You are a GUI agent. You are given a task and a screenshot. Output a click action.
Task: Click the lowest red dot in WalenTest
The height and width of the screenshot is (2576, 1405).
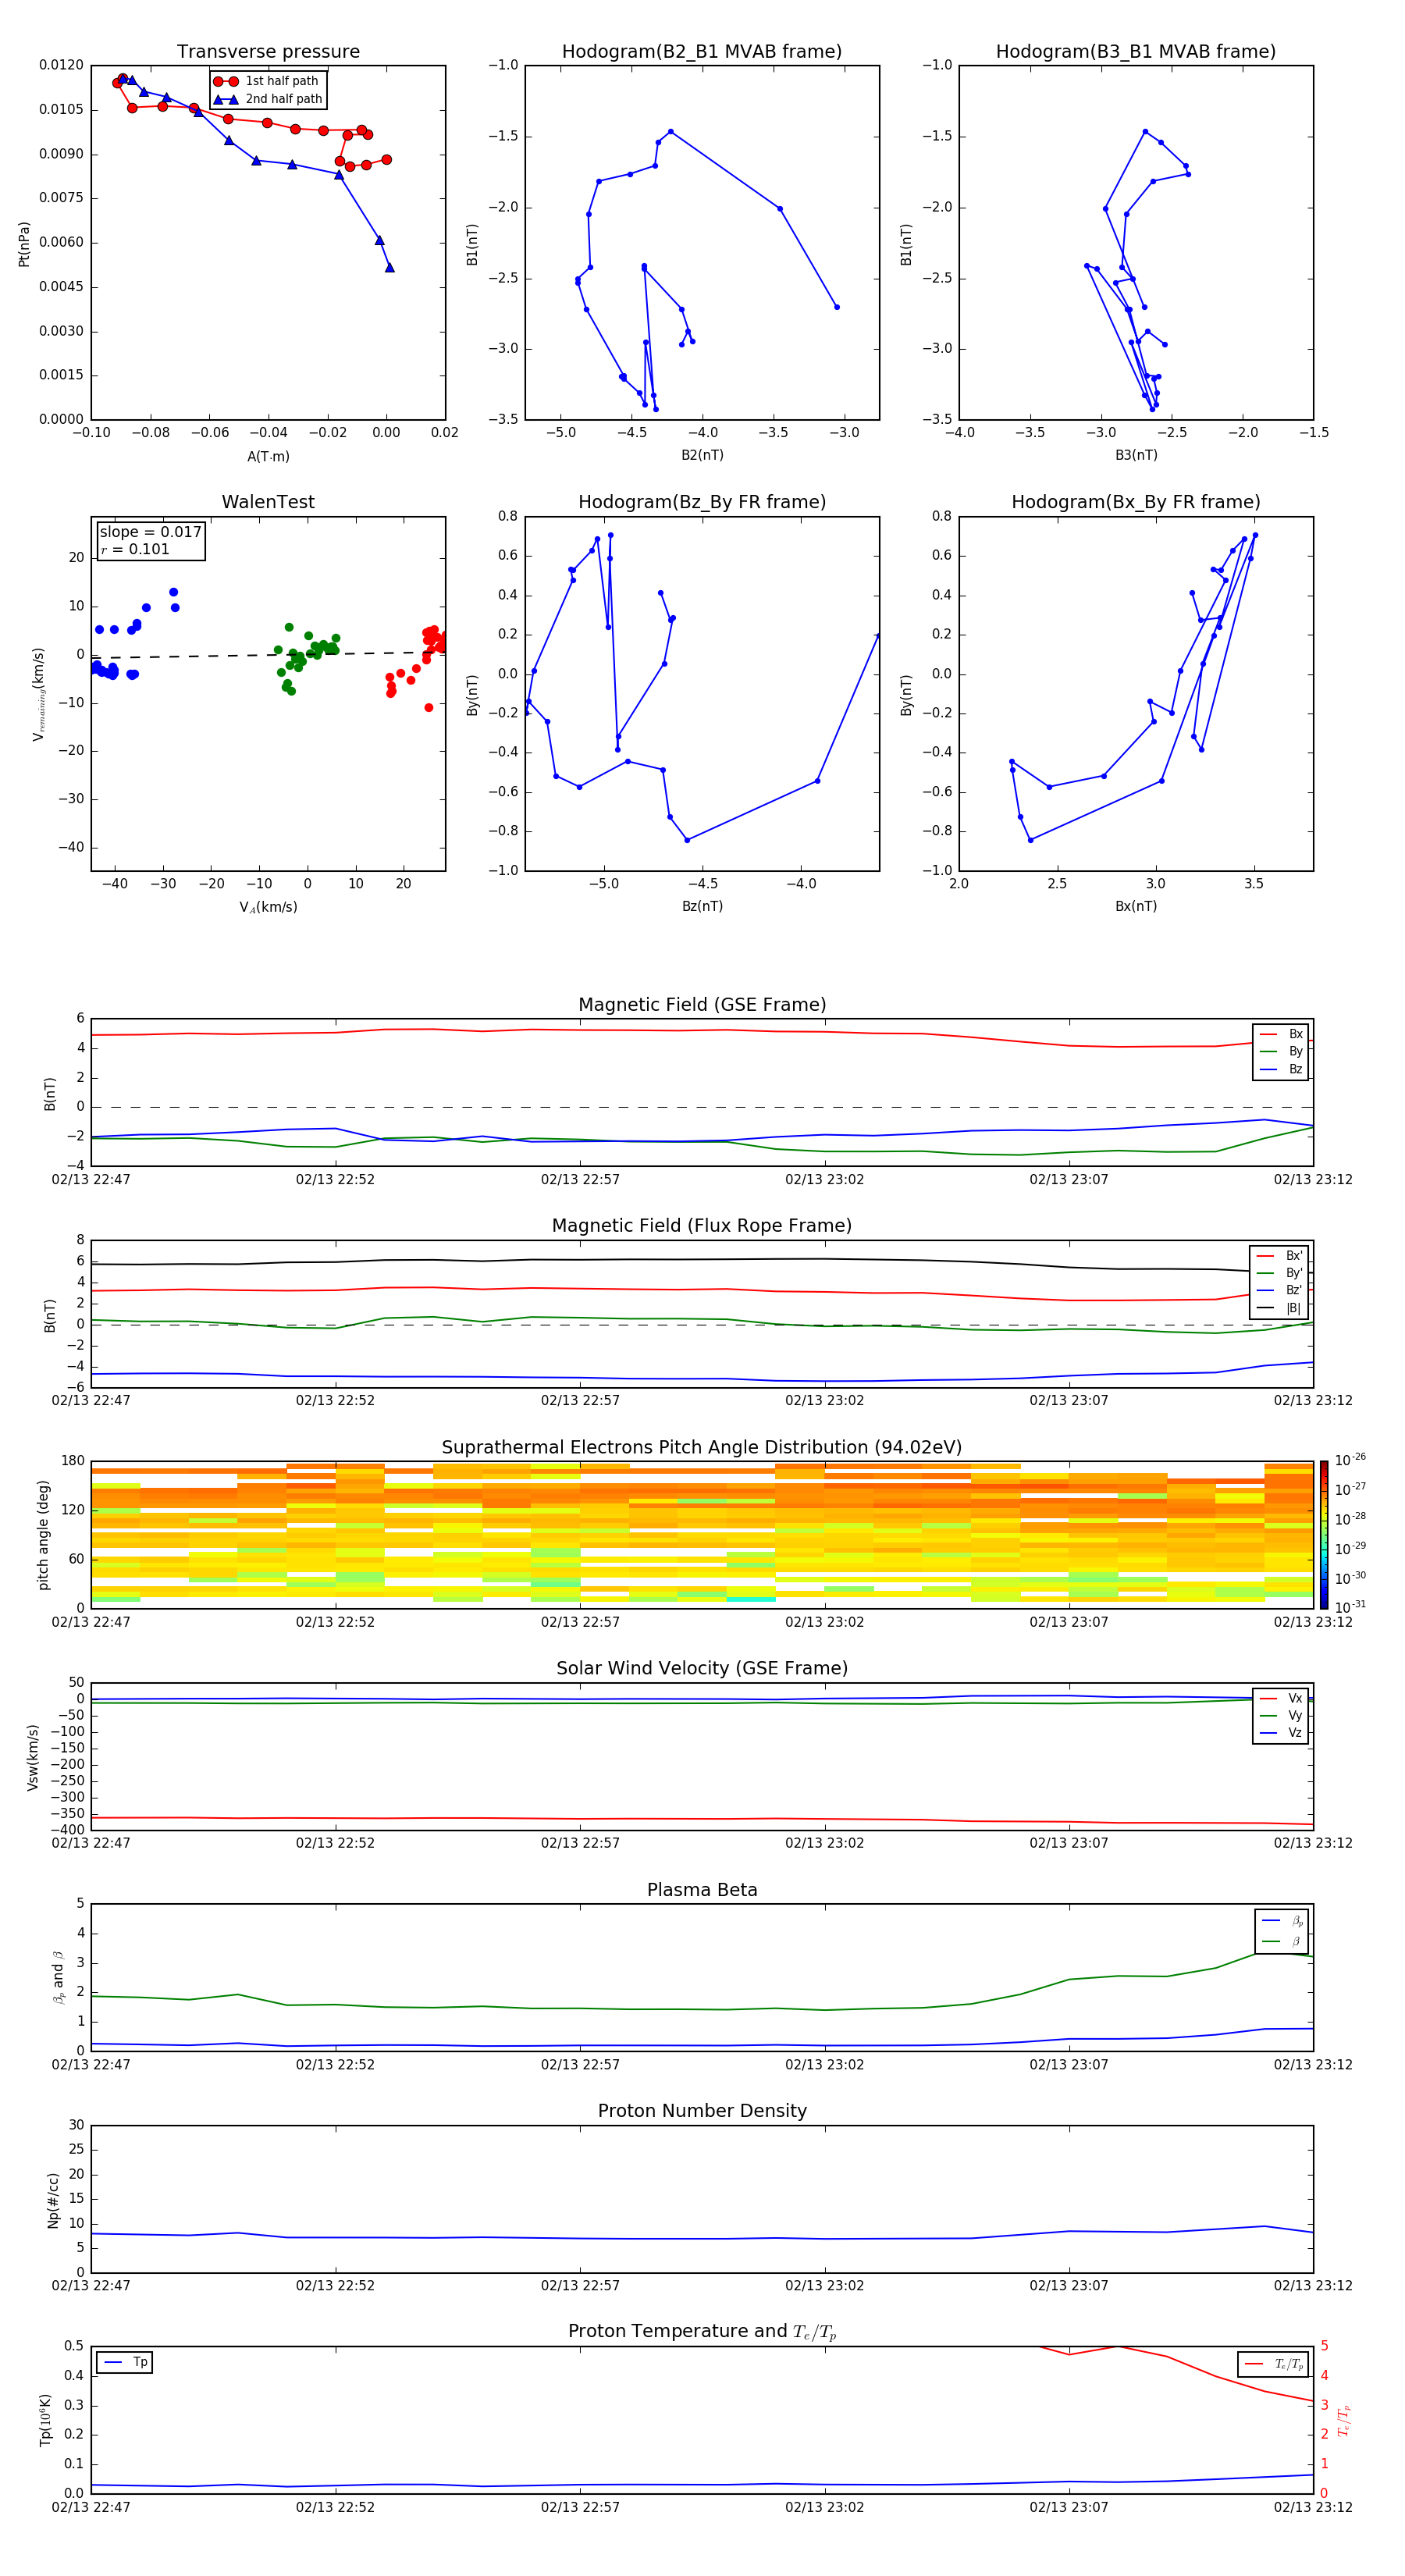(429, 707)
